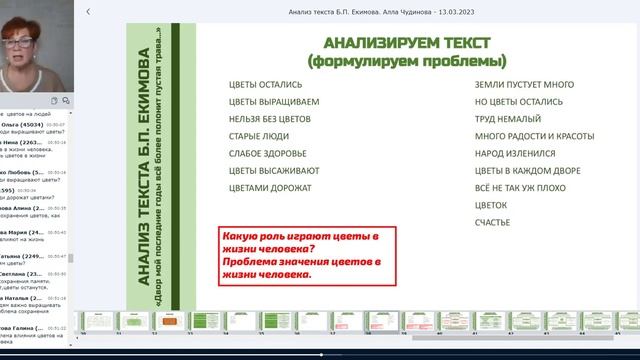Open chat message from Ольга (45034)
The image size is (640, 360).
pyautogui.click(x=33, y=128)
